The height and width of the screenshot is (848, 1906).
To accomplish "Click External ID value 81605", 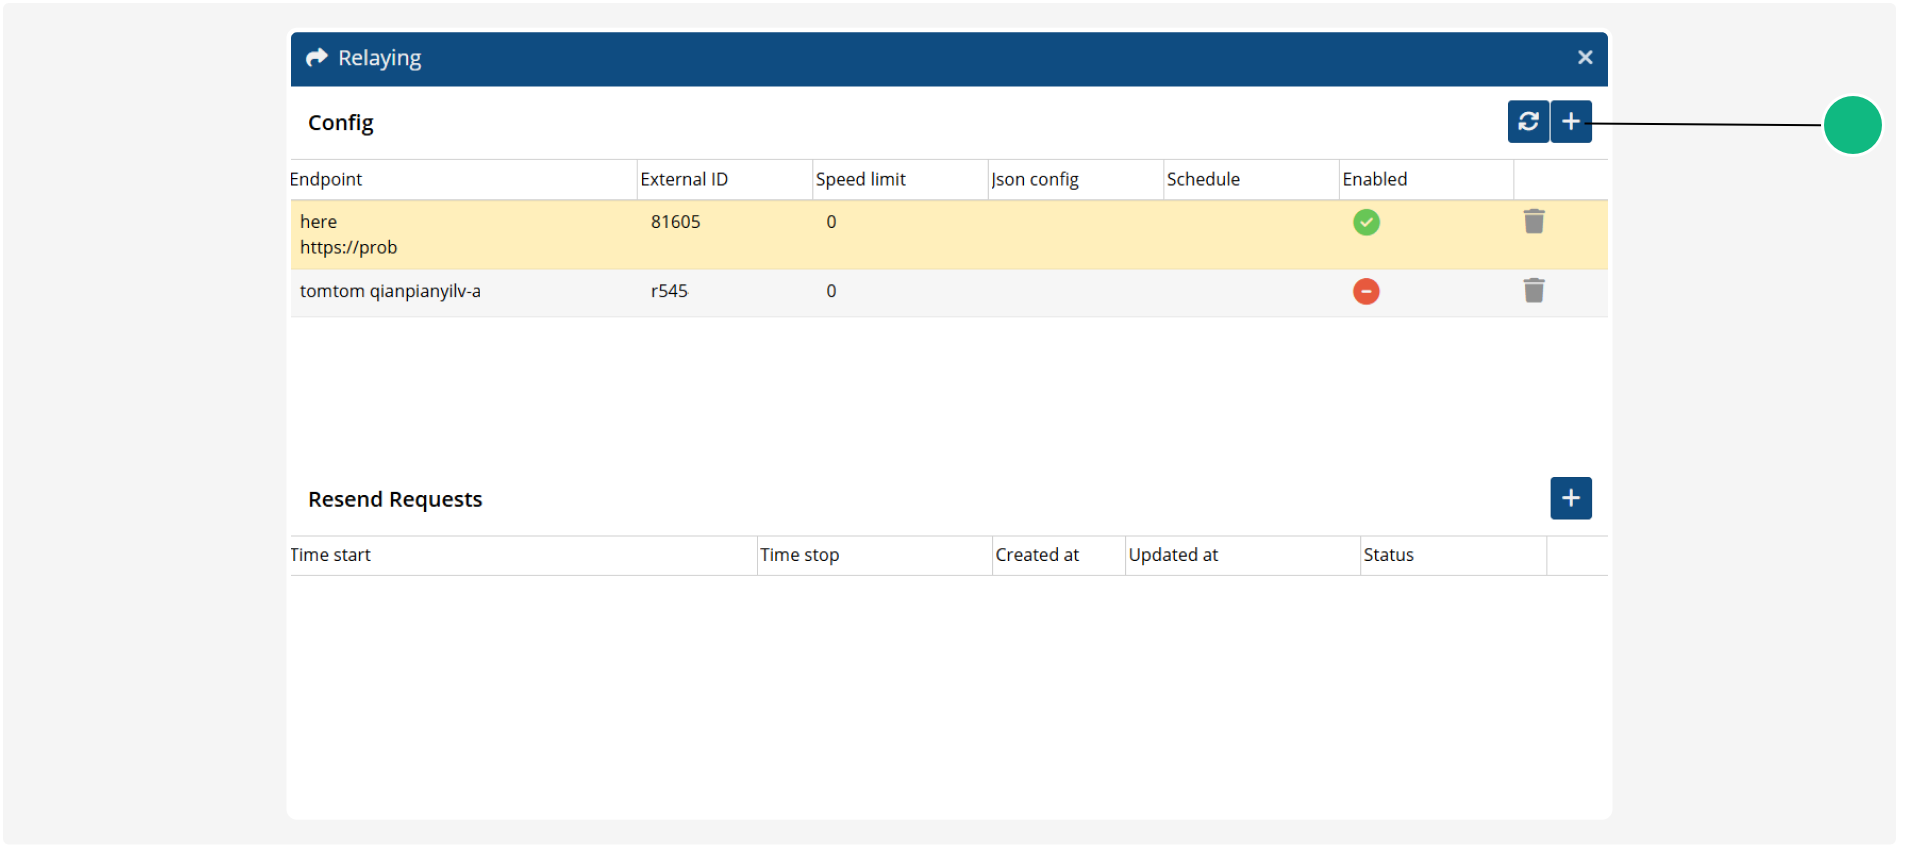I will tap(675, 222).
